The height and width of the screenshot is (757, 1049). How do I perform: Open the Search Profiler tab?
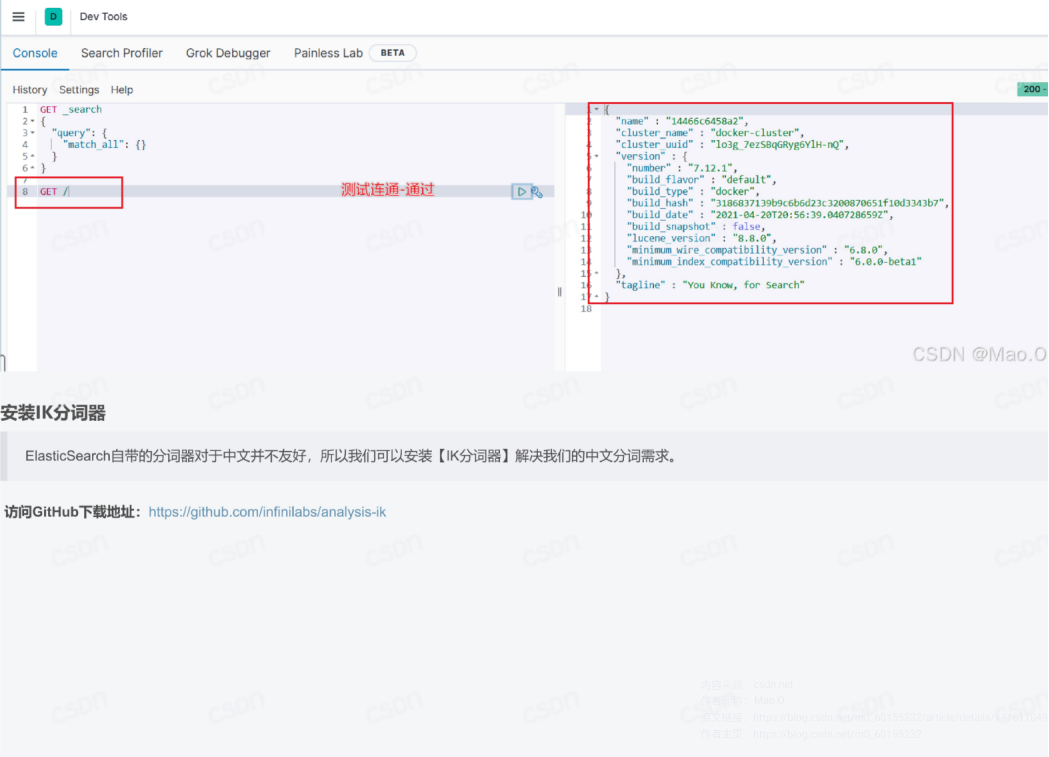pos(122,53)
